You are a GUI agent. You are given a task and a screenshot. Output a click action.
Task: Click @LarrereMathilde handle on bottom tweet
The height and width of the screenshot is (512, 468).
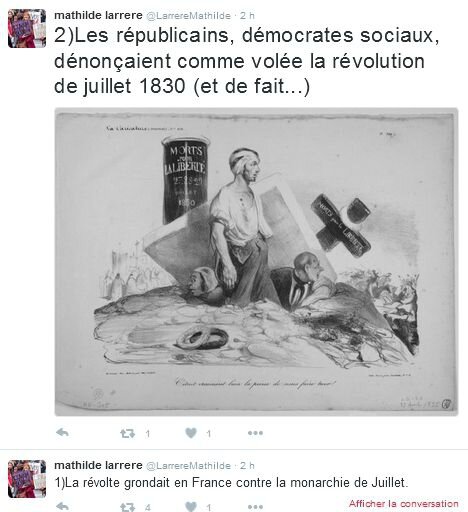pos(189,465)
